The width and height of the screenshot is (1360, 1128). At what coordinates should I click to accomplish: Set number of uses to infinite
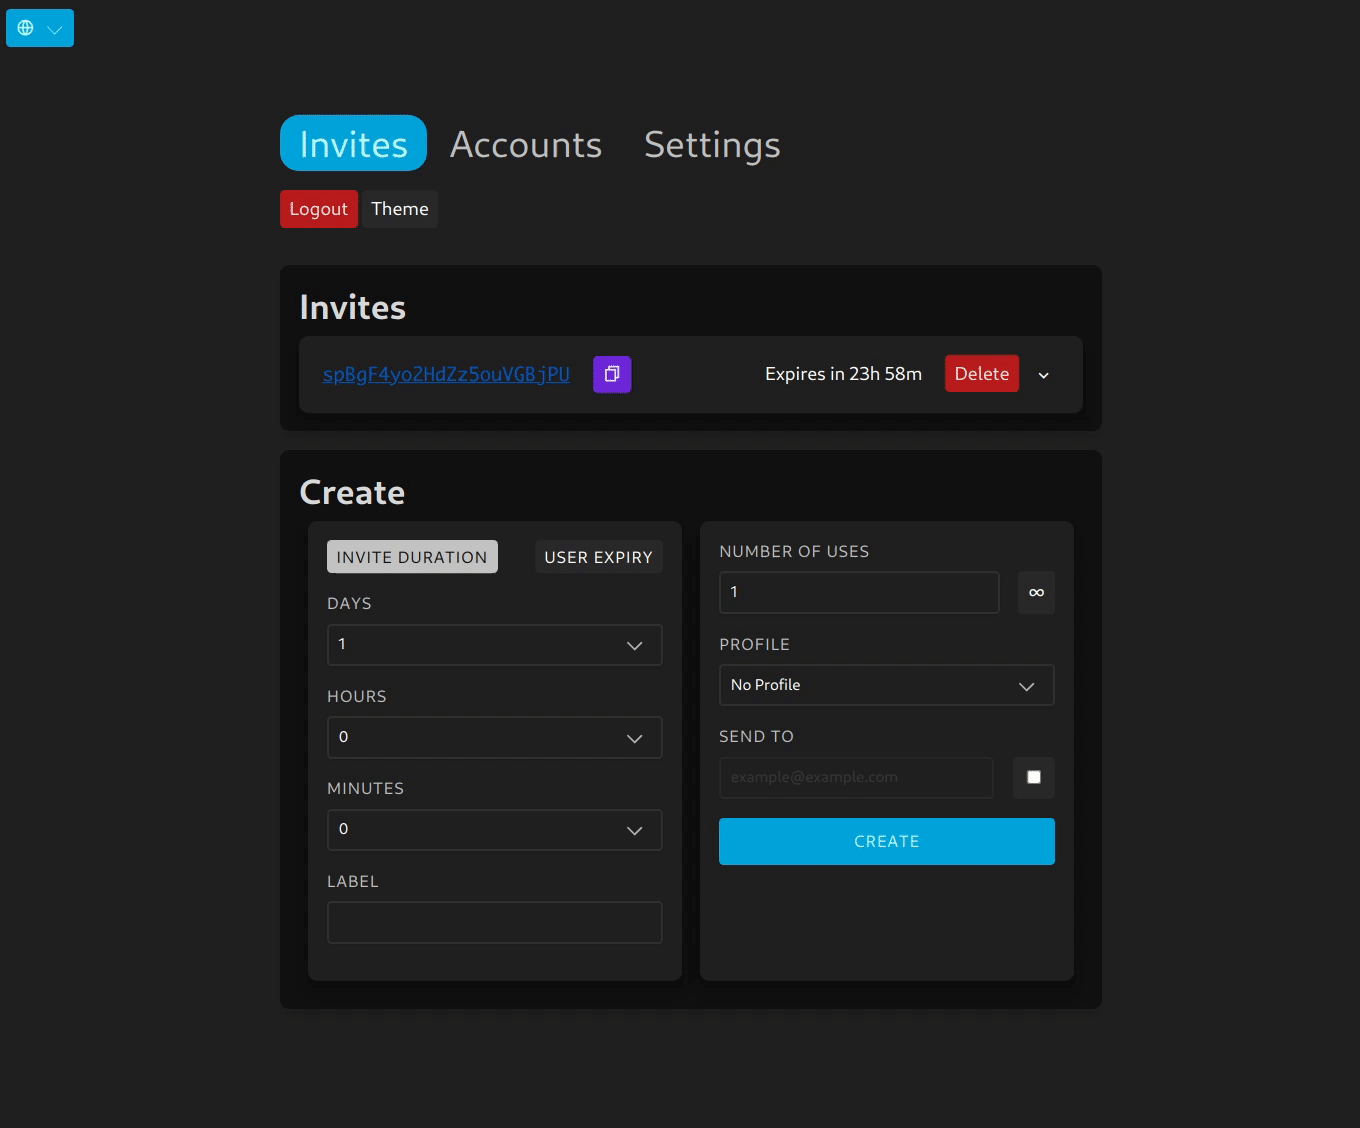(x=1036, y=593)
